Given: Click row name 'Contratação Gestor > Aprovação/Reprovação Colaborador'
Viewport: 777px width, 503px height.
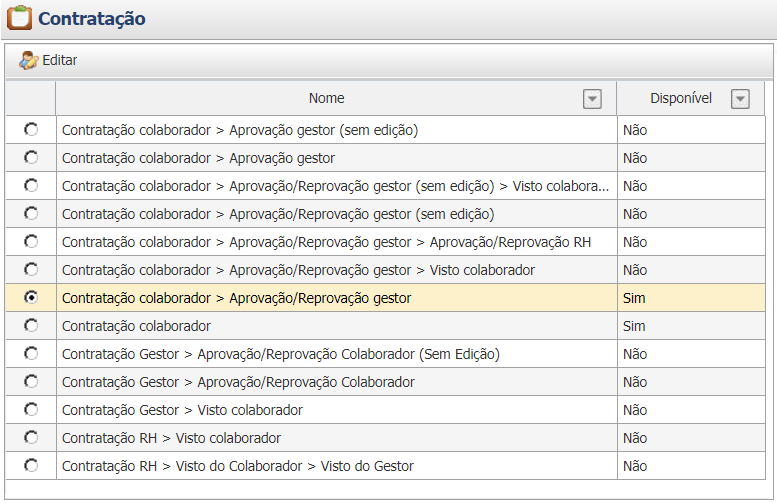Looking at the screenshot, I should coord(238,382).
